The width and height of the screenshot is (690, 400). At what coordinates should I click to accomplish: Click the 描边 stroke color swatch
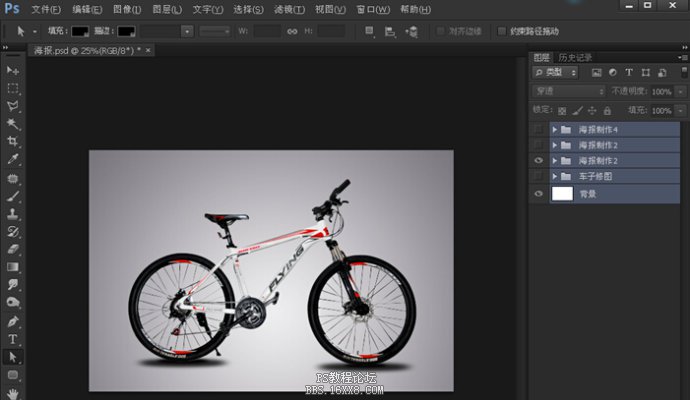pyautogui.click(x=126, y=31)
